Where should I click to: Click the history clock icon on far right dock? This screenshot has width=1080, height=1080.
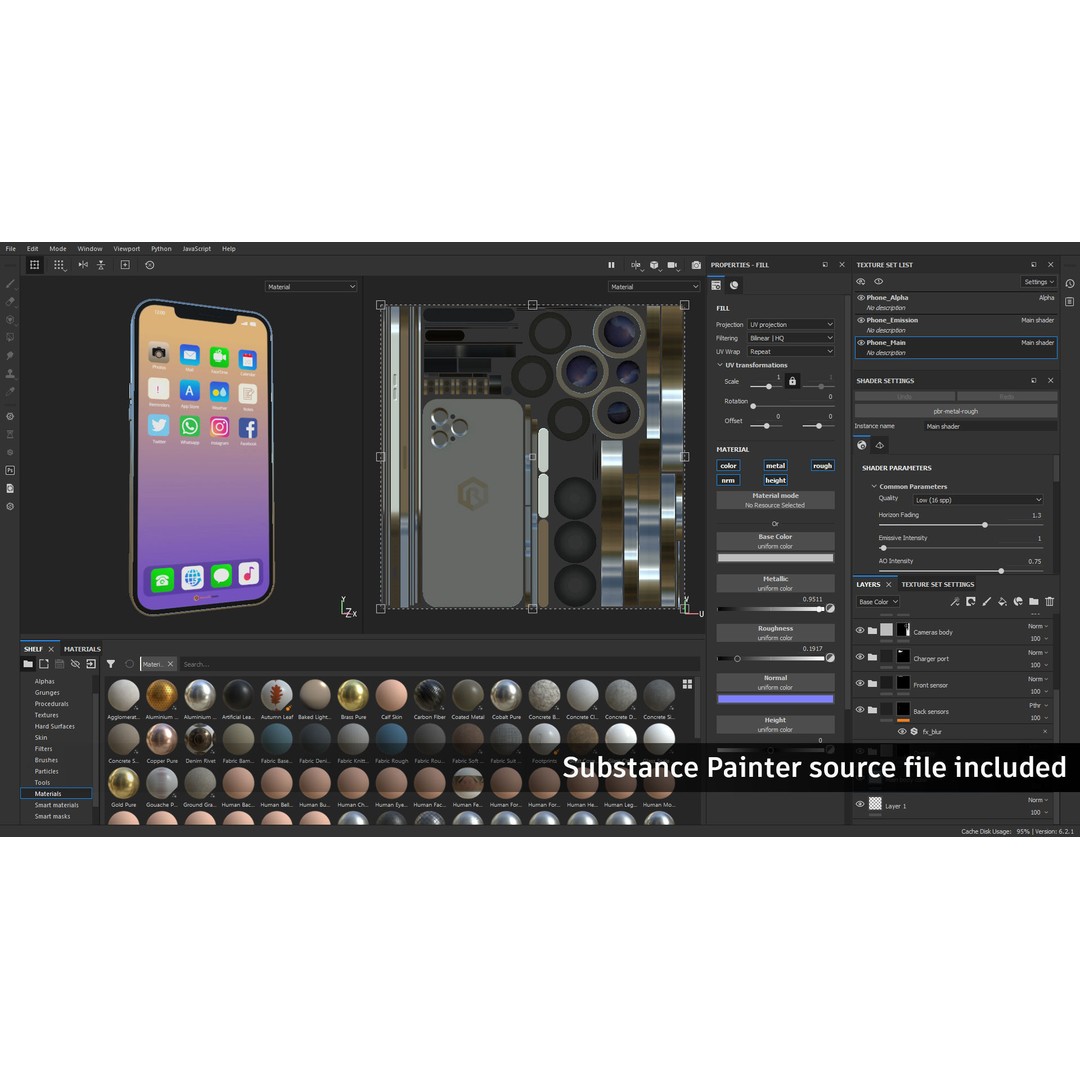pos(1070,284)
